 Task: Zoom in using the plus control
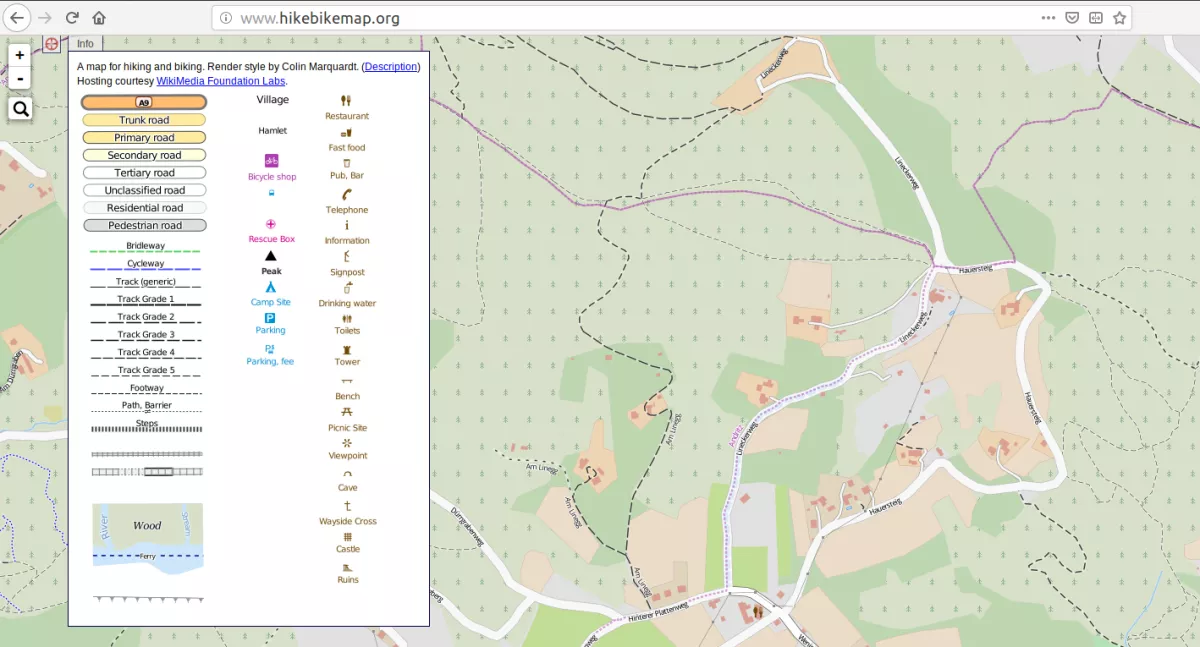pyautogui.click(x=19, y=55)
